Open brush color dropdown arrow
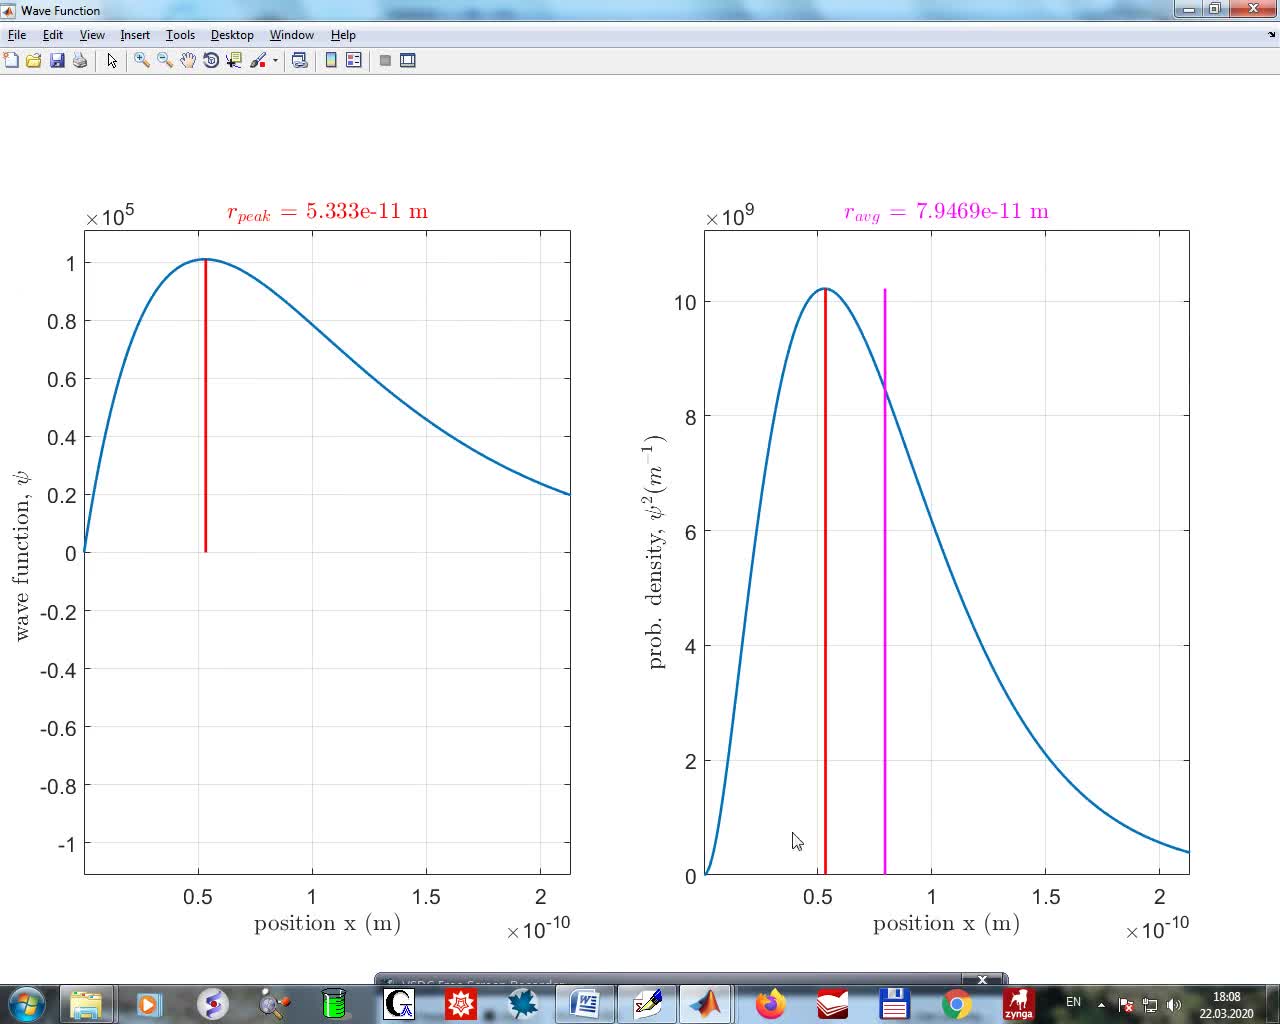The image size is (1280, 1024). pos(275,60)
